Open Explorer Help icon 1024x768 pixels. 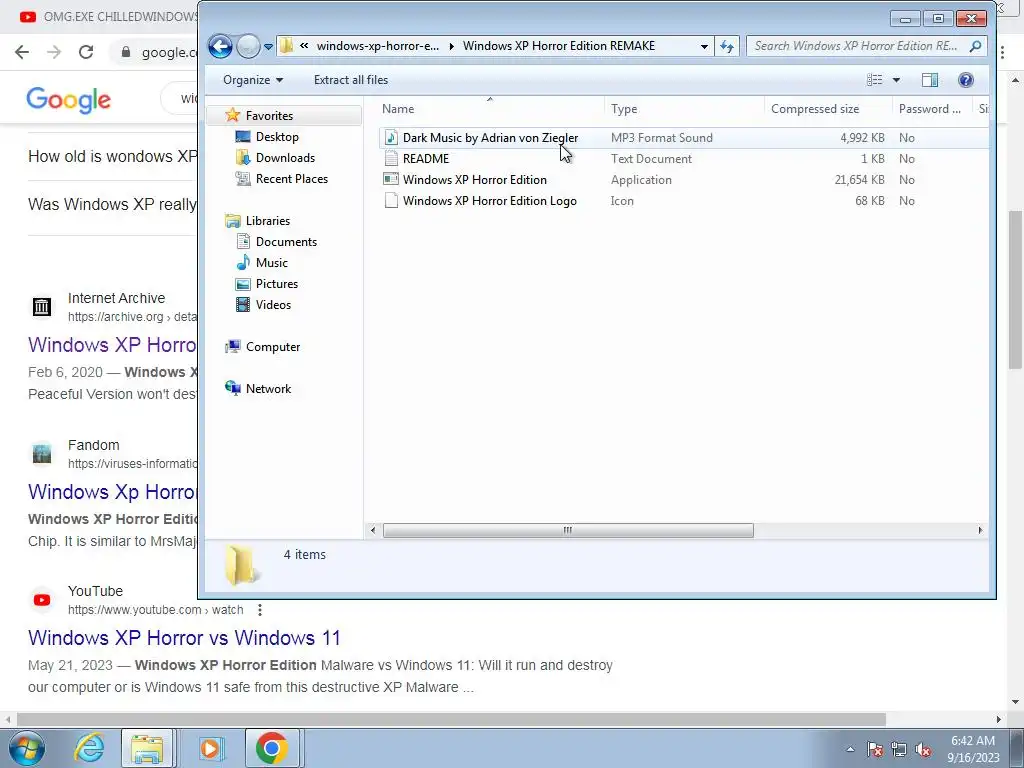[x=966, y=80]
